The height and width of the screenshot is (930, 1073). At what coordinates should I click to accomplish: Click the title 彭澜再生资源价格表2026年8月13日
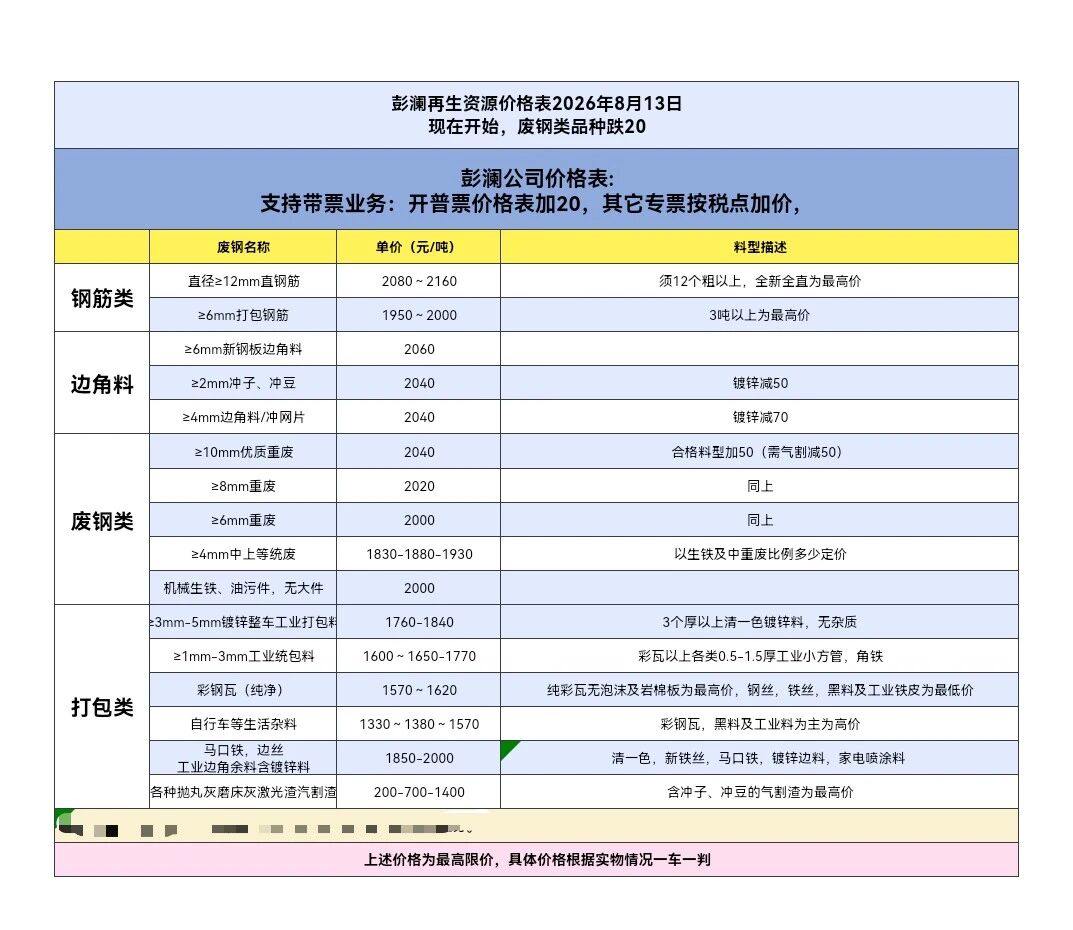tap(536, 103)
